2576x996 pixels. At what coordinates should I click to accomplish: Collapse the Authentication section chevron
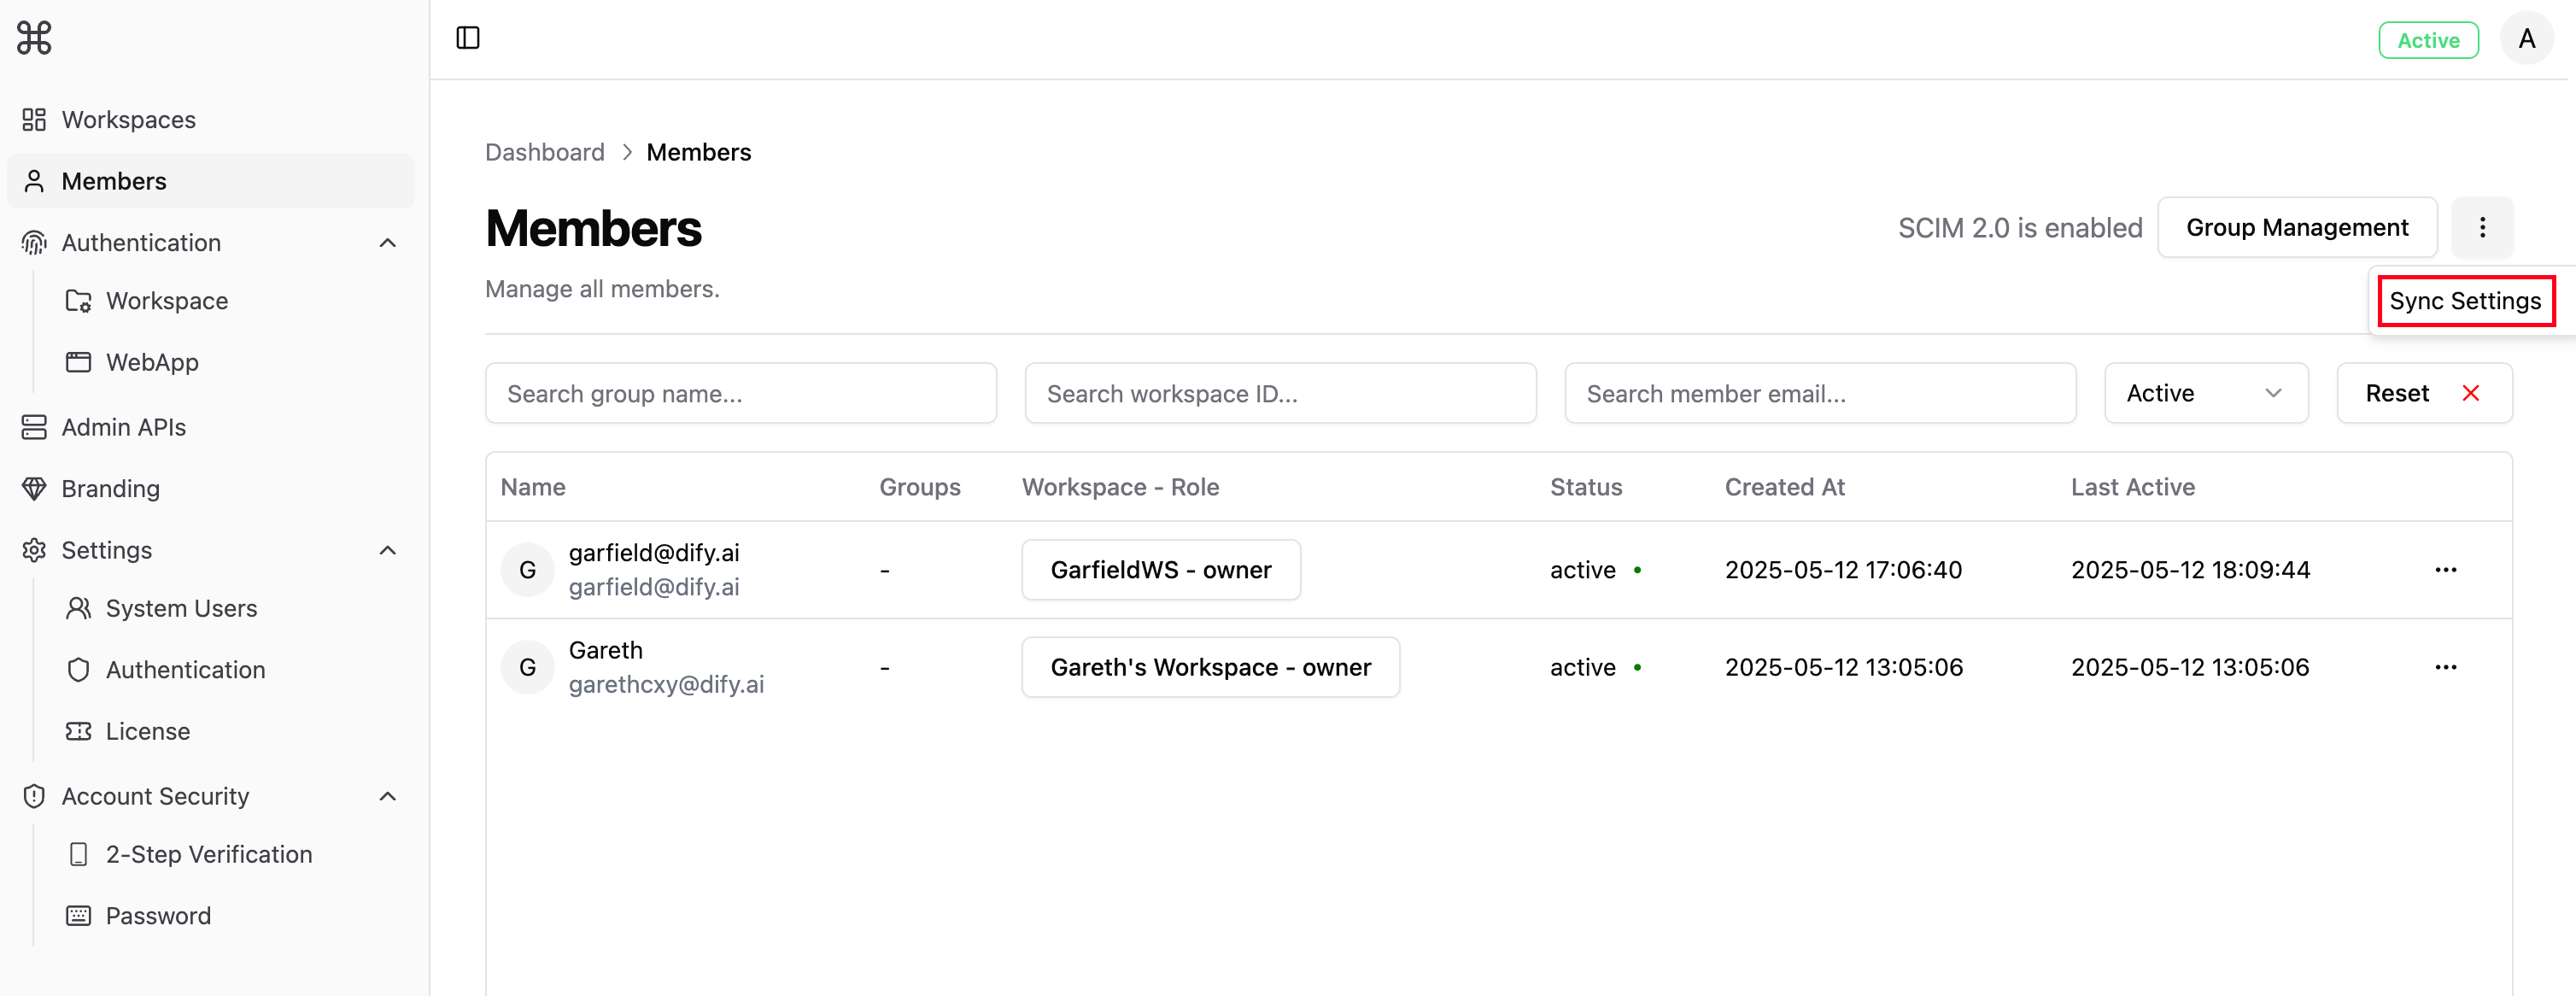point(388,243)
